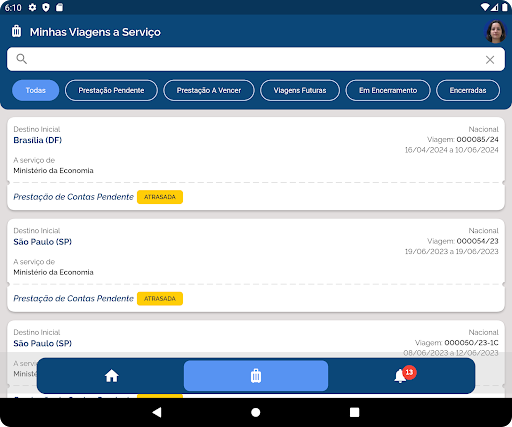Click ATRASADA badge on trip 000085/24
512x427 pixels.
[x=160, y=197]
